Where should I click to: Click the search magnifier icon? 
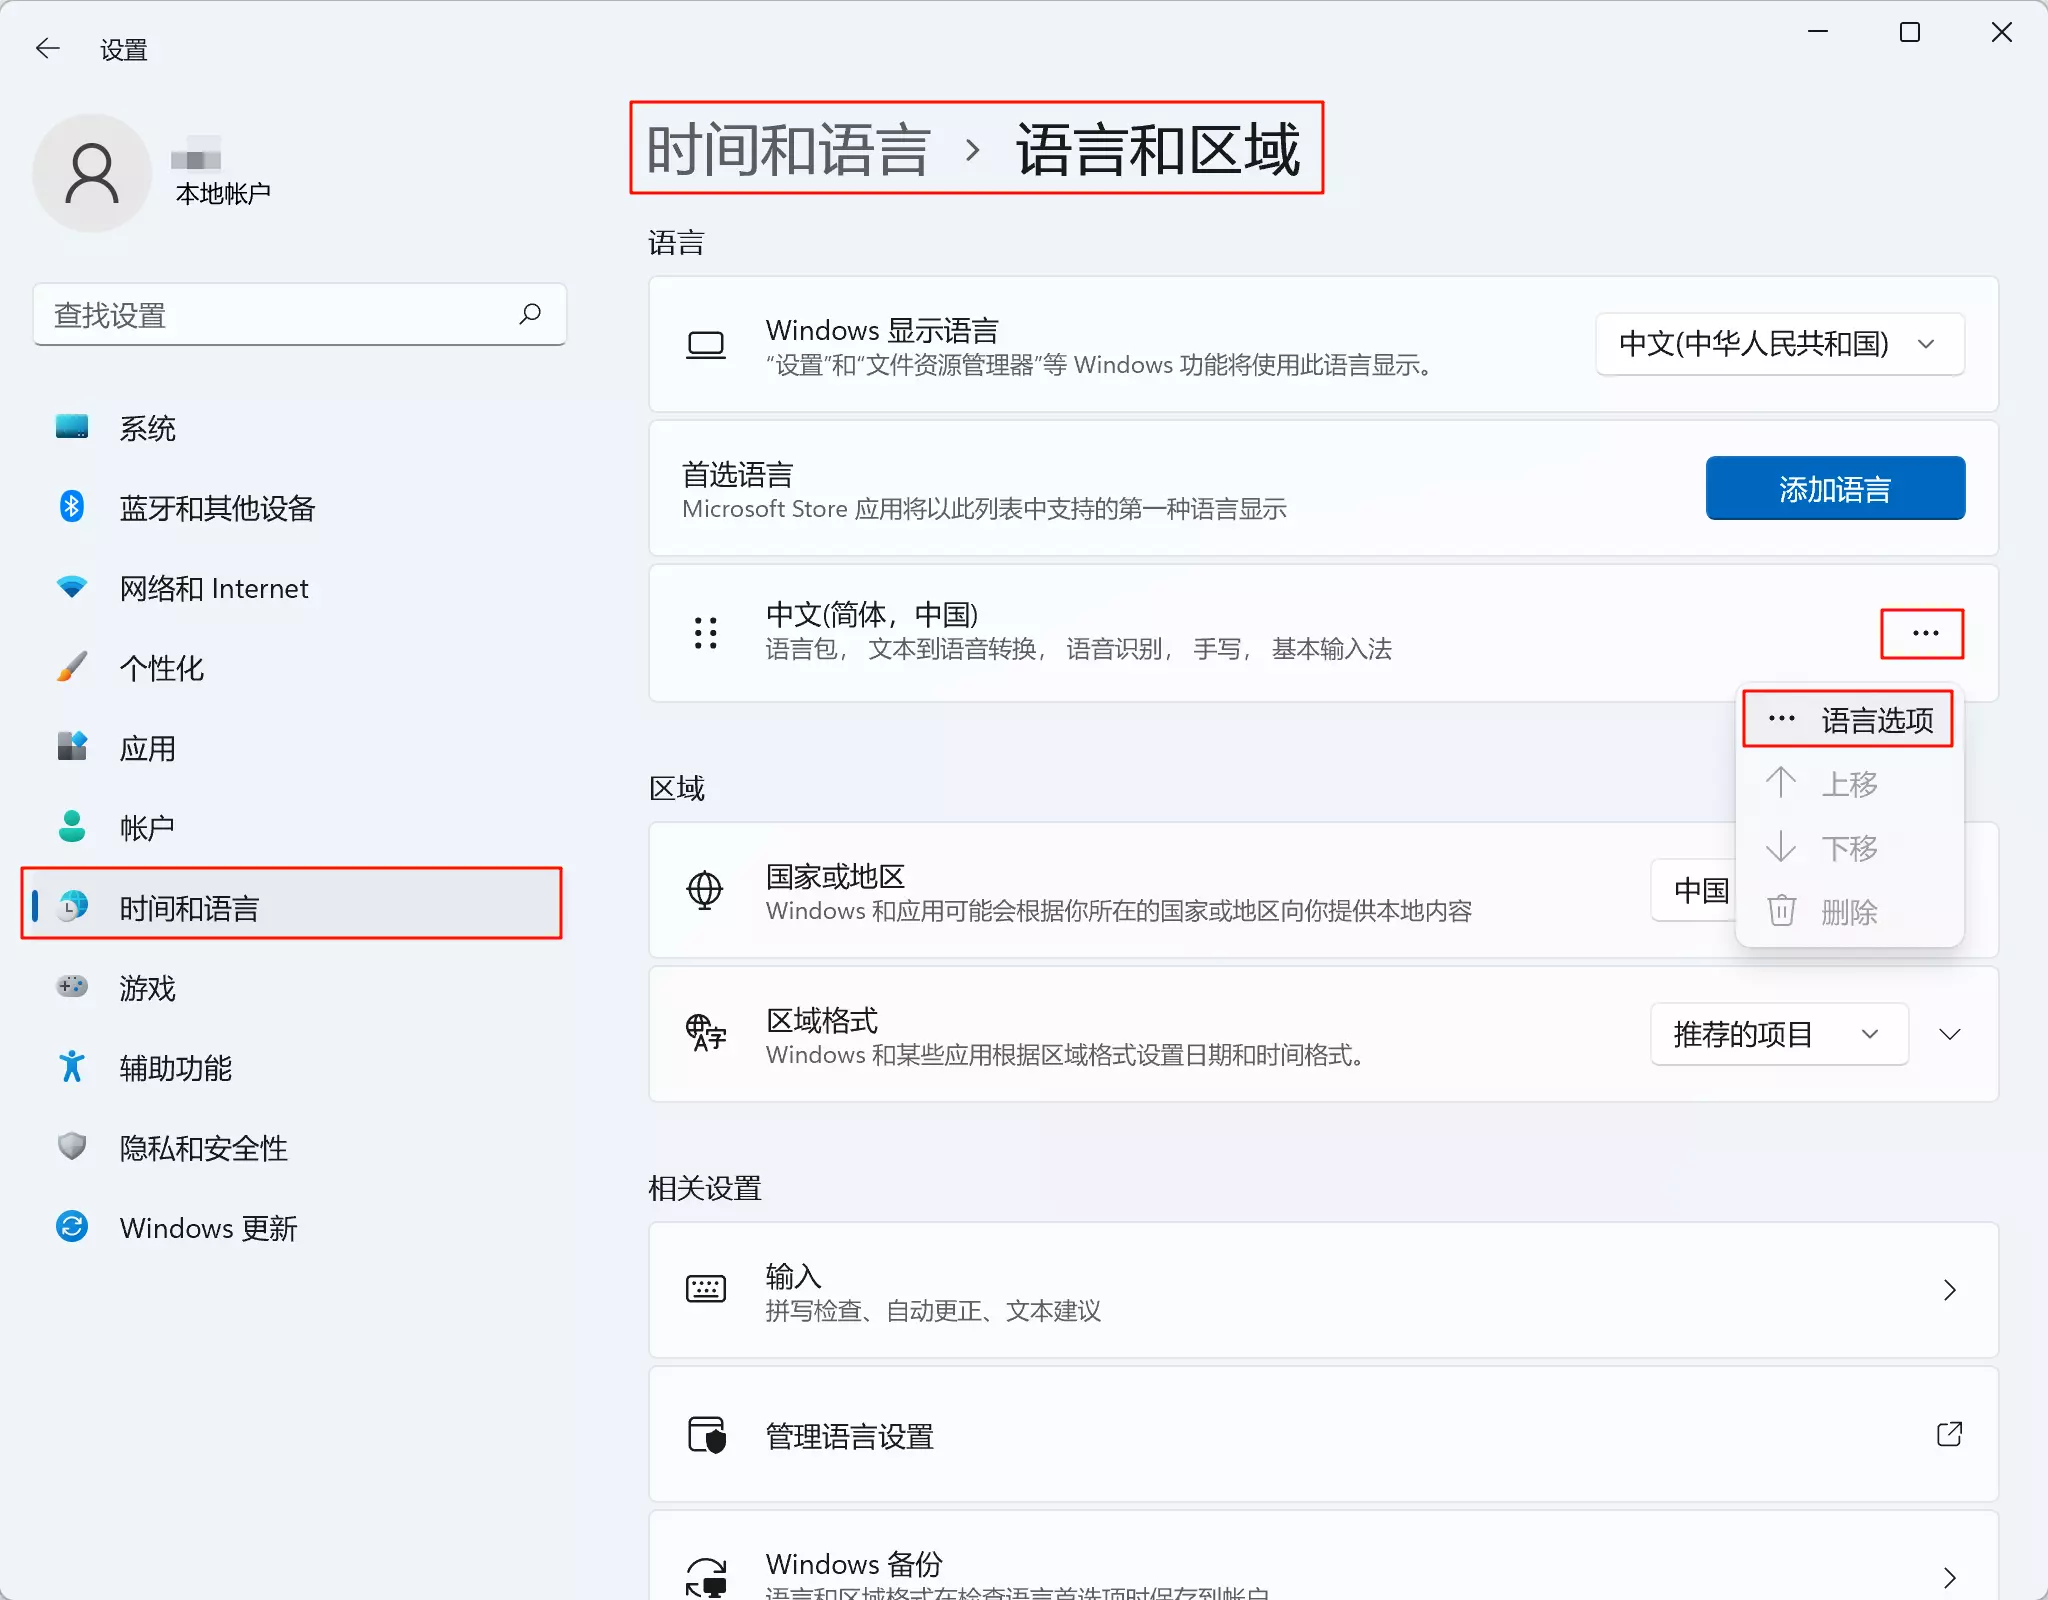pos(530,314)
